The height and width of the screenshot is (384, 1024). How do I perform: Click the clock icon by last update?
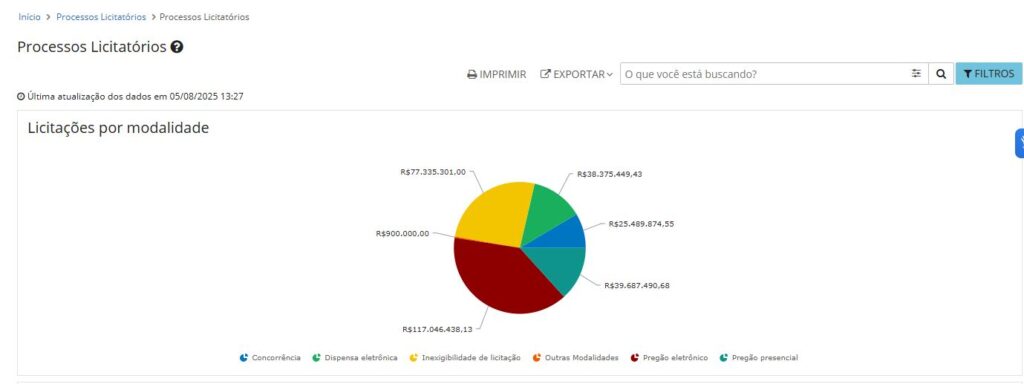click(22, 97)
